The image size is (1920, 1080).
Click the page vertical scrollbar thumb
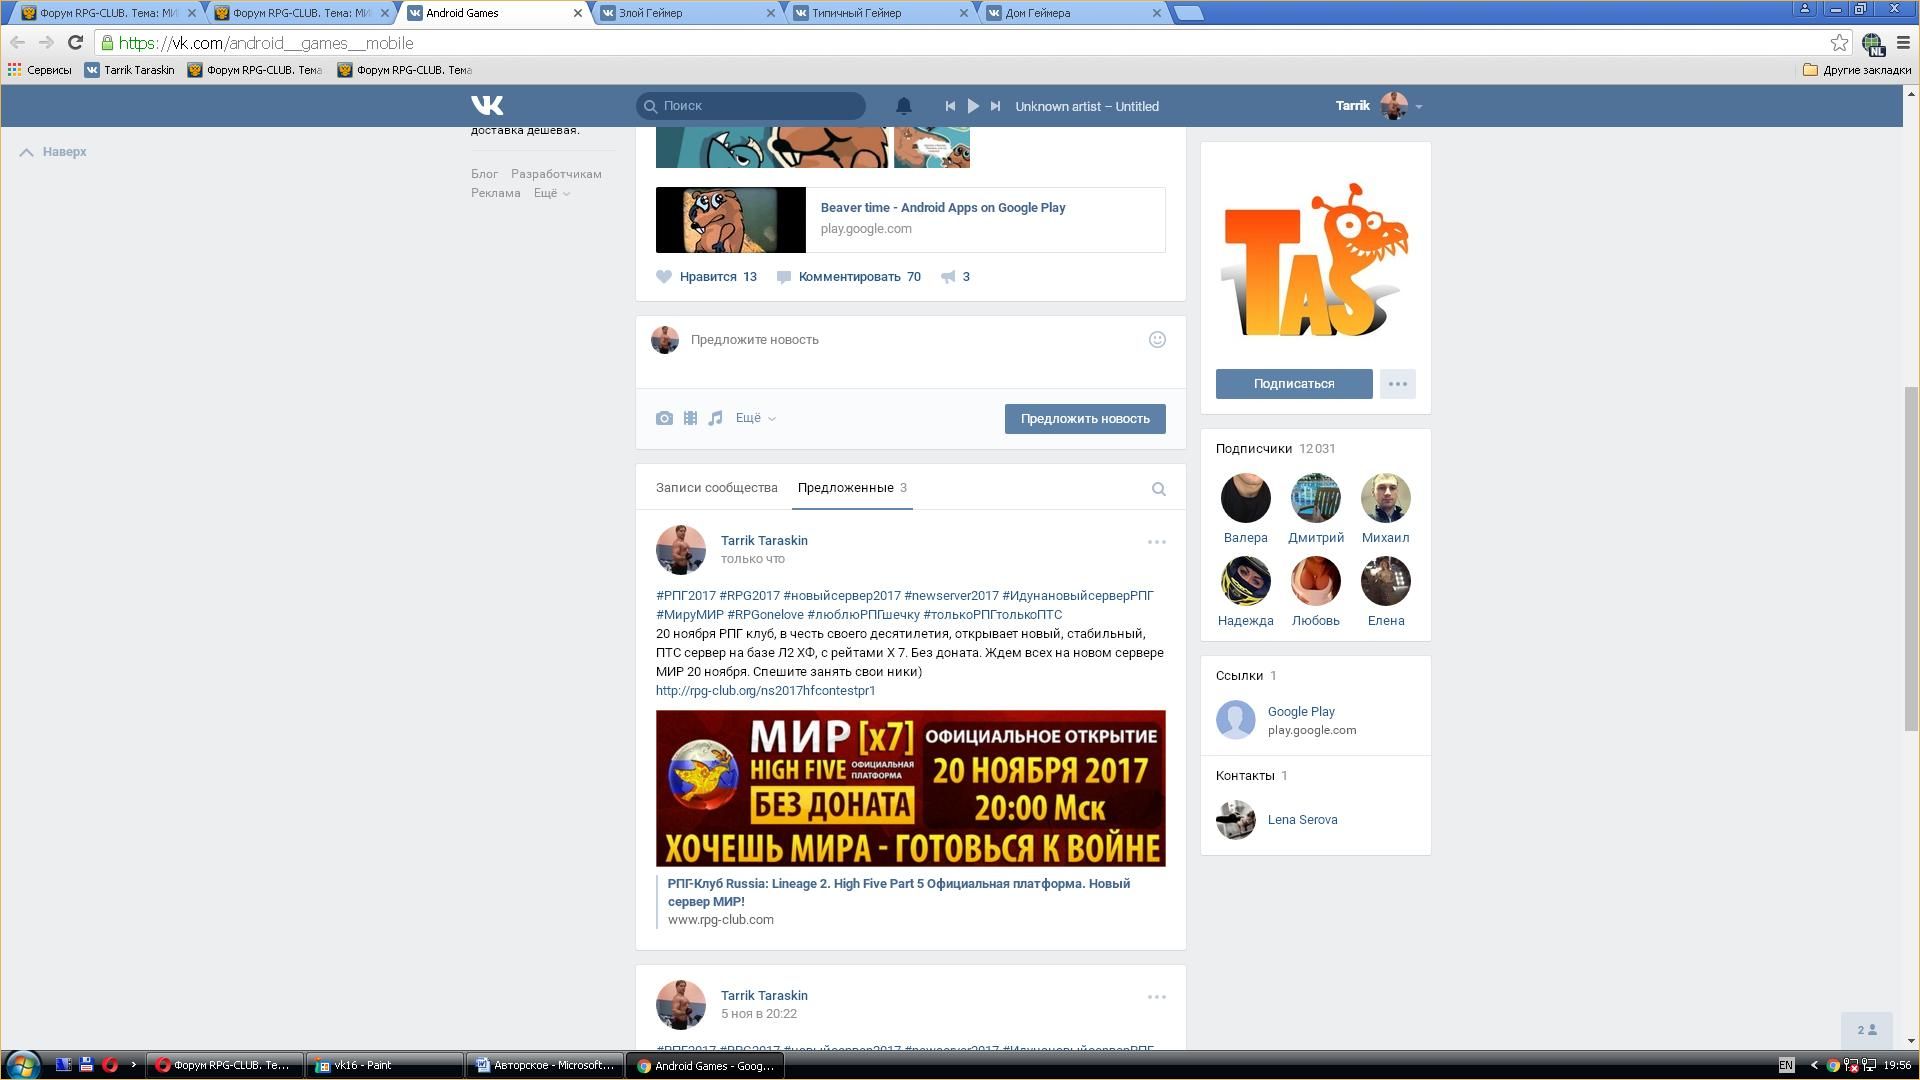tap(1911, 558)
